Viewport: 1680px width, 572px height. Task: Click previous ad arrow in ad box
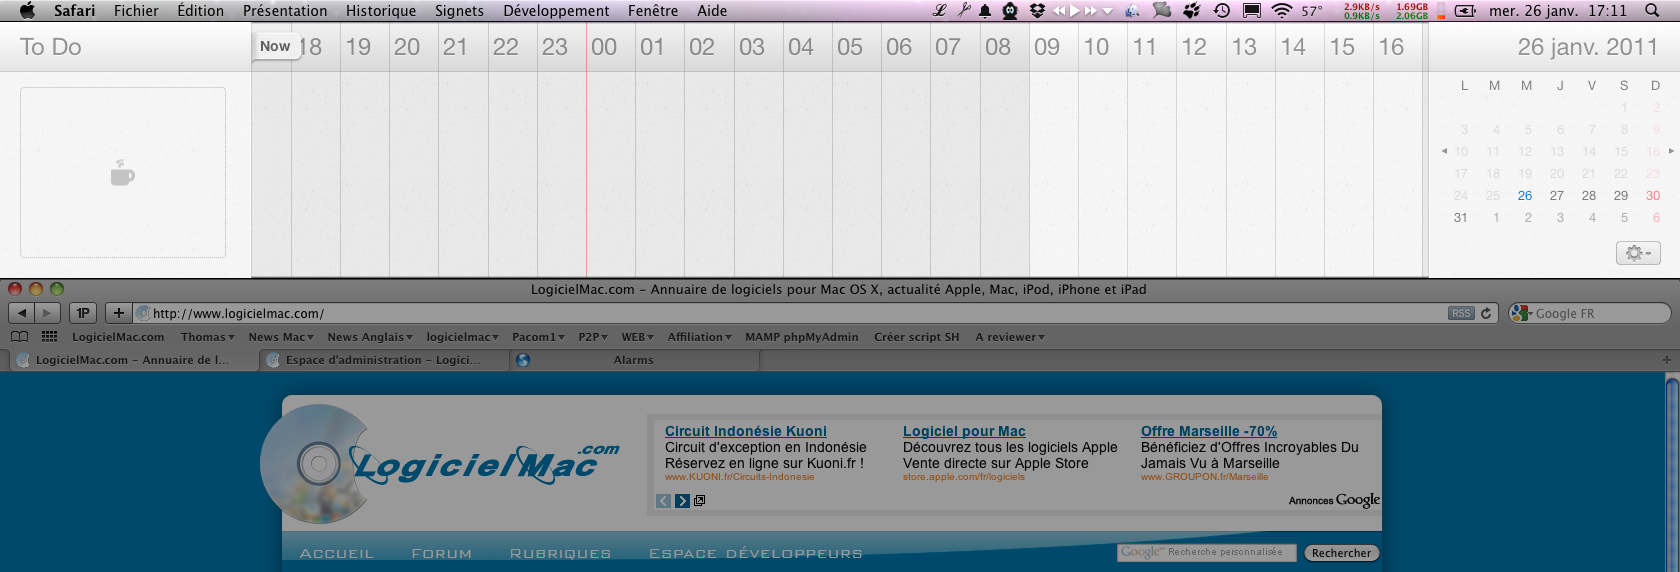[663, 501]
